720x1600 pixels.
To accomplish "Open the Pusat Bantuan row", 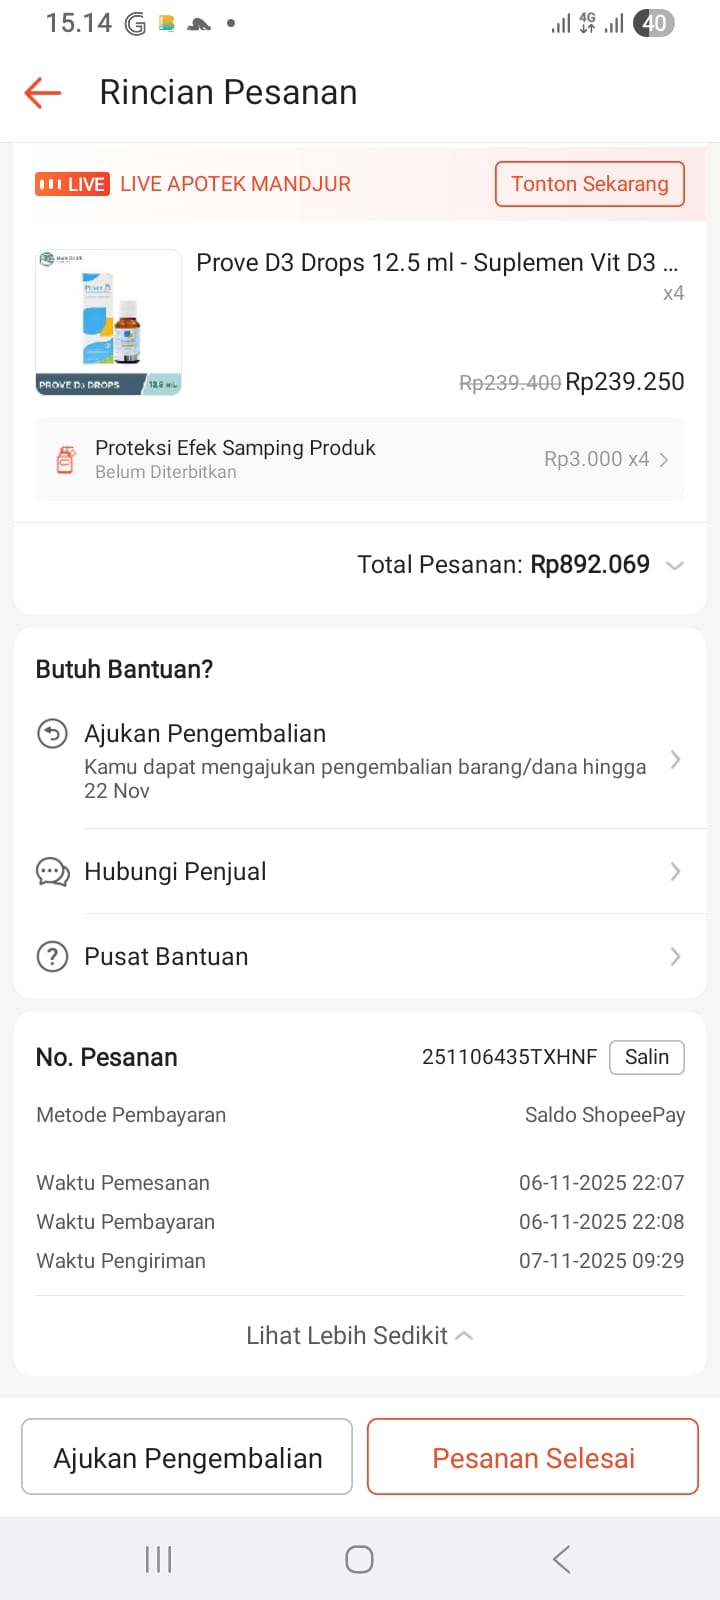I will (x=365, y=957).
